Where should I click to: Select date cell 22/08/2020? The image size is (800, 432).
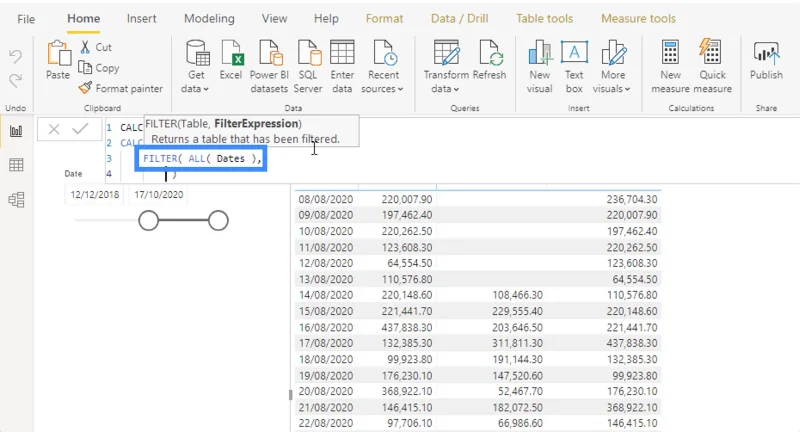point(326,423)
